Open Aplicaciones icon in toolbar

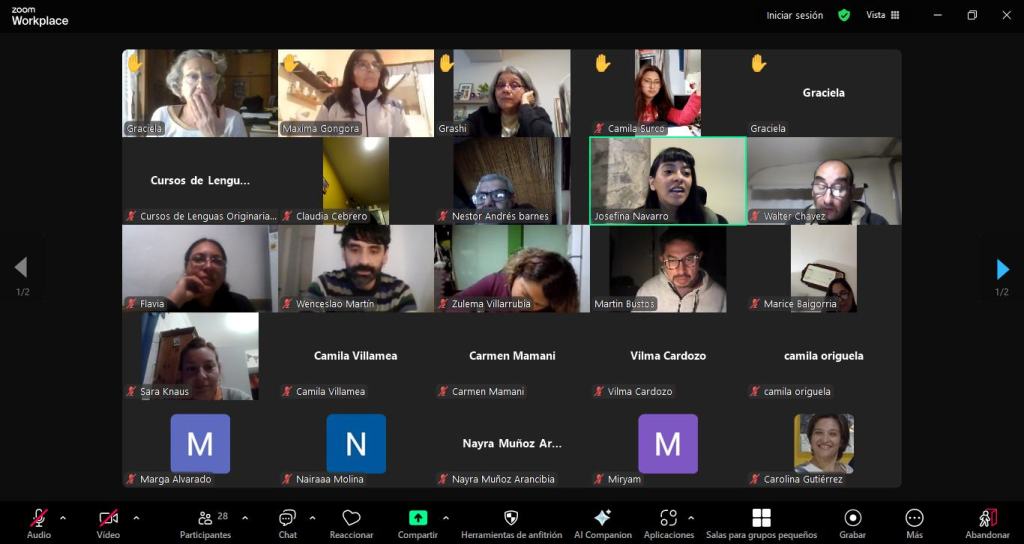668,518
